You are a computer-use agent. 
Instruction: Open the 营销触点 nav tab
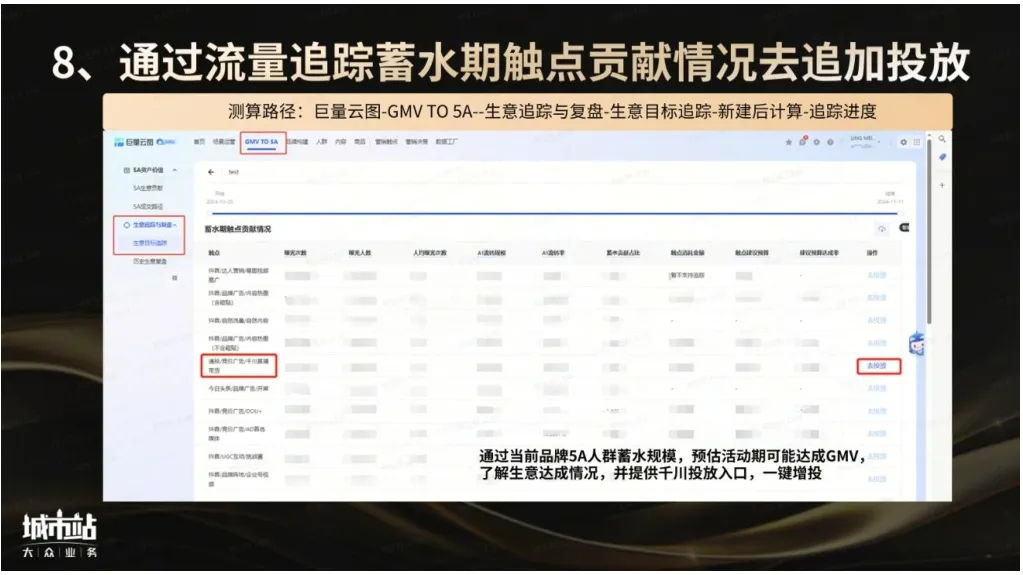click(x=386, y=142)
